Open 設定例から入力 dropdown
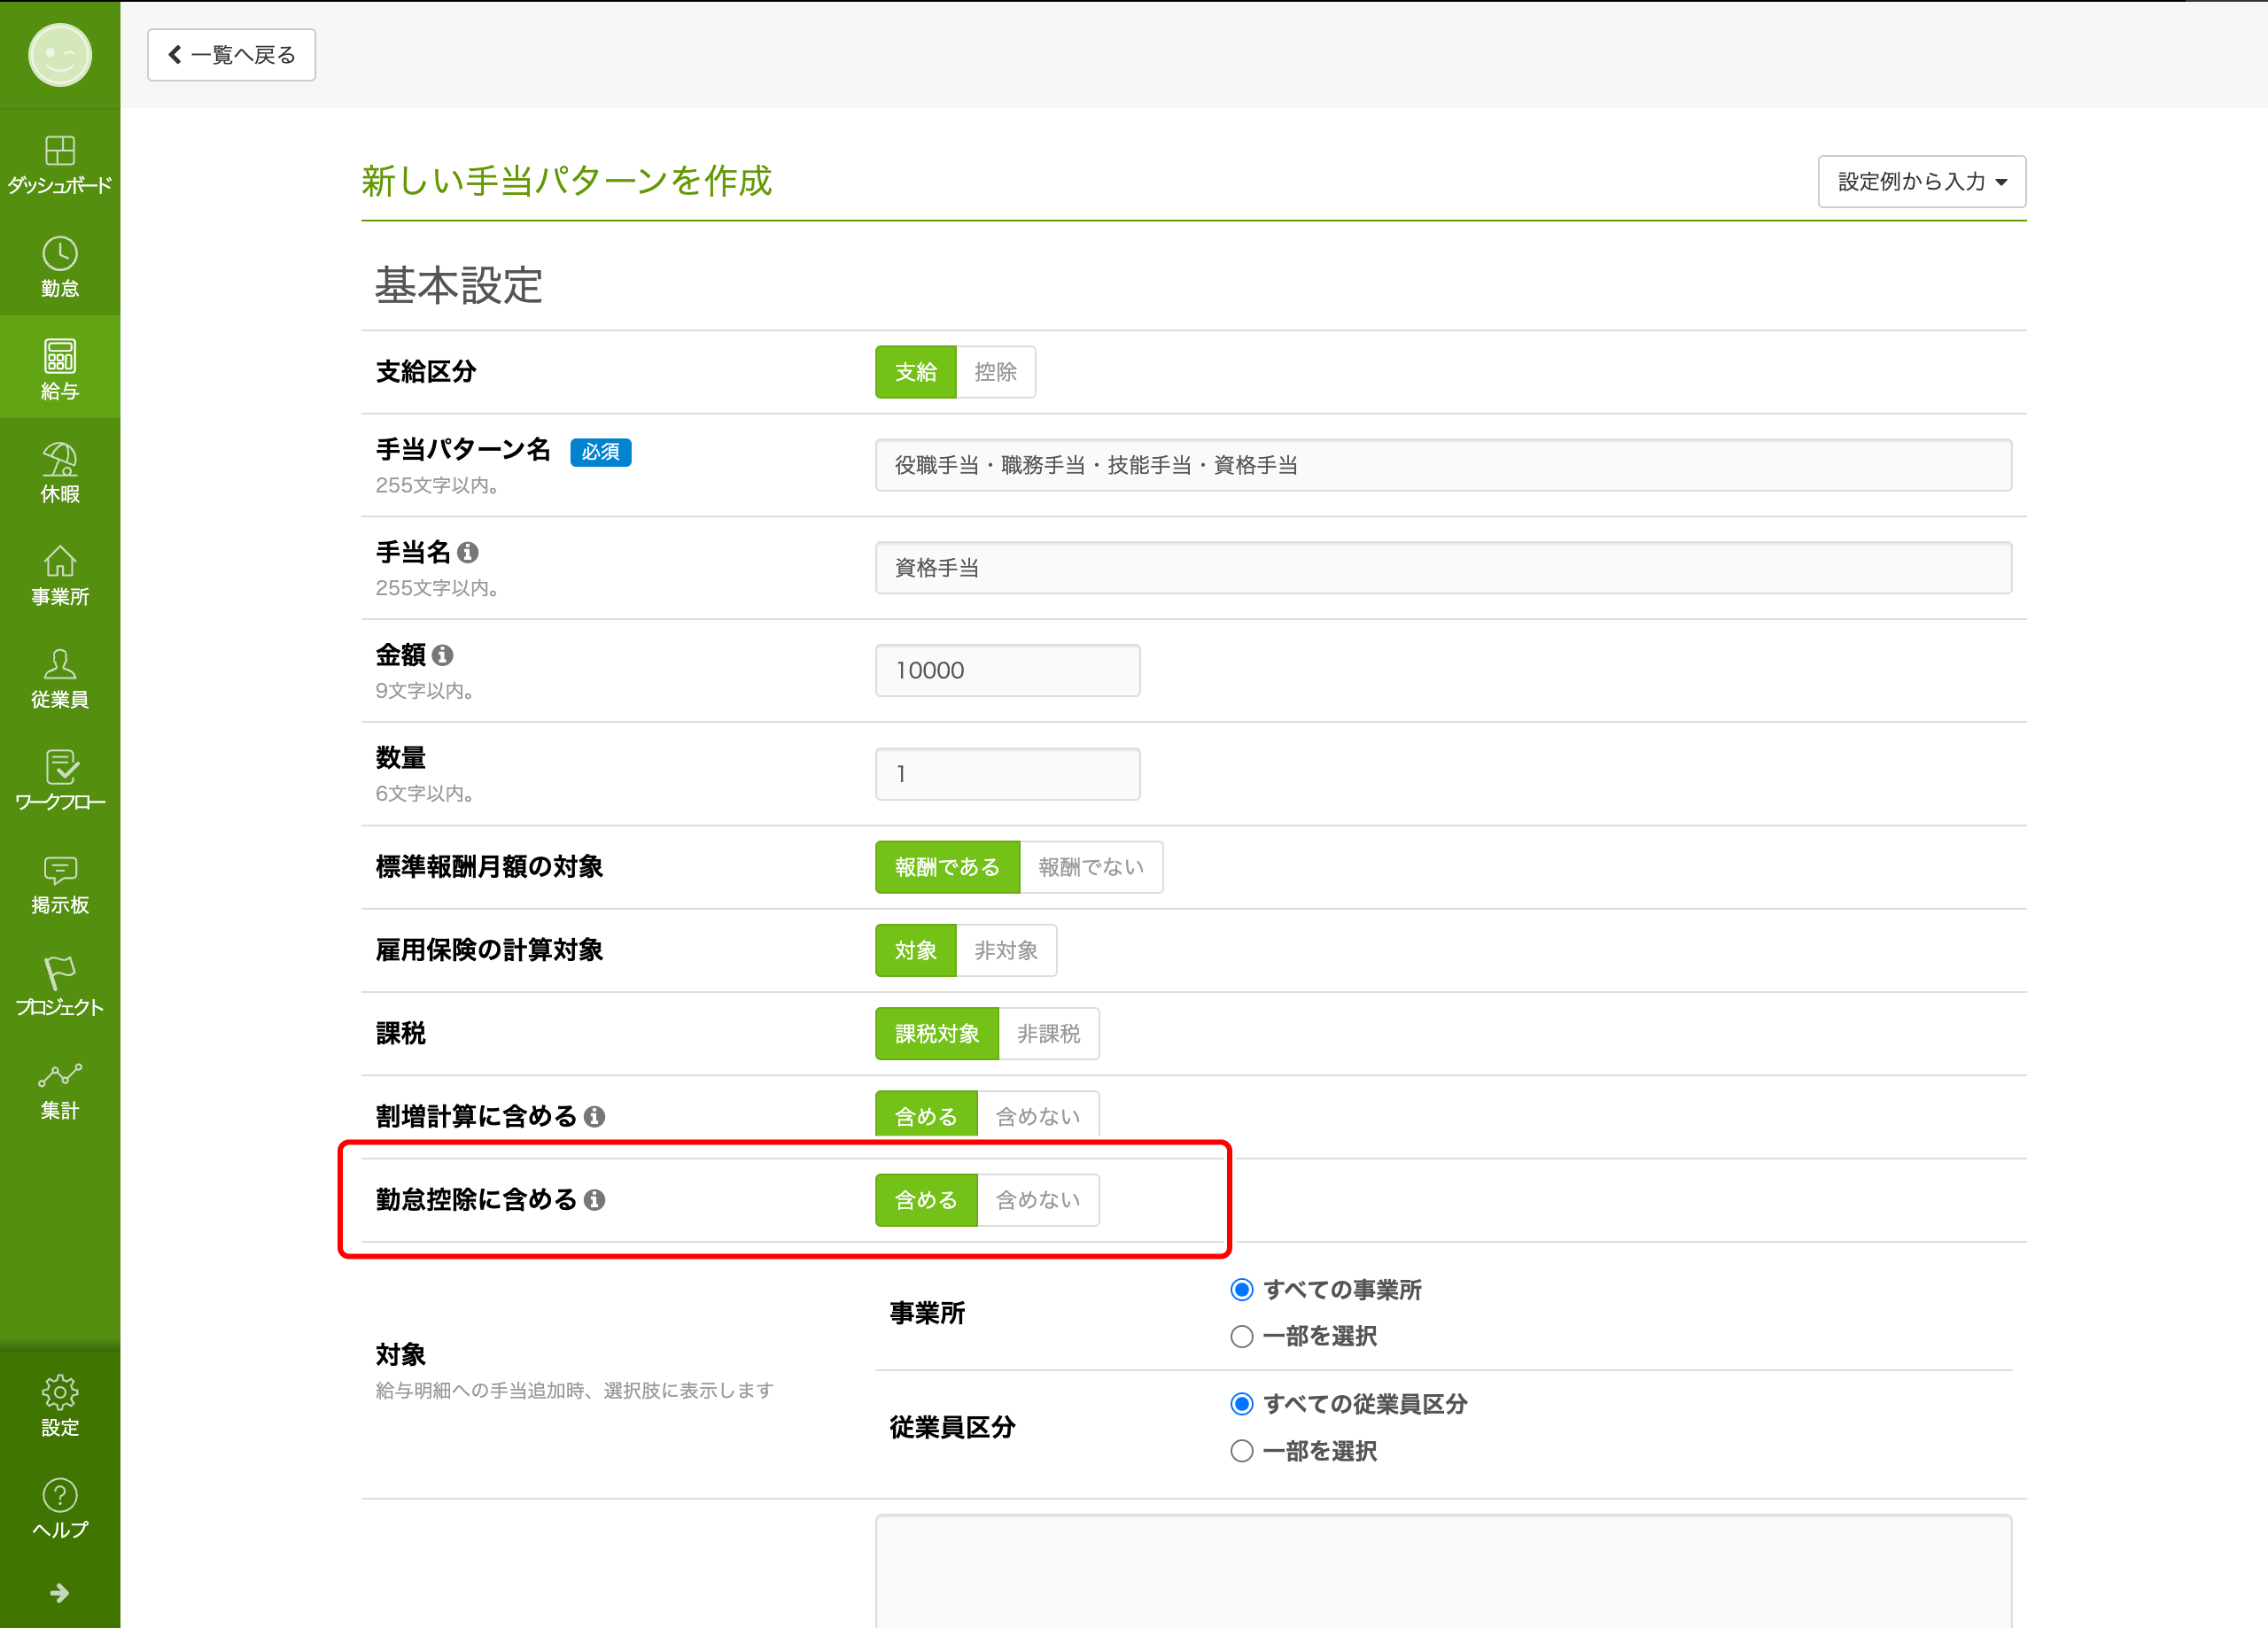This screenshot has width=2268, height=1628. (x=1921, y=181)
